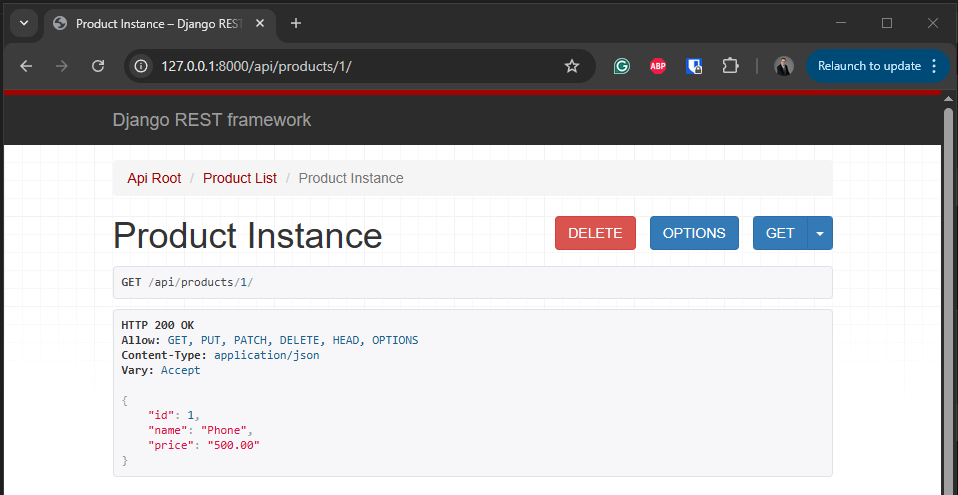Image resolution: width=958 pixels, height=495 pixels.
Task: Click the address bar URL
Action: [257, 66]
